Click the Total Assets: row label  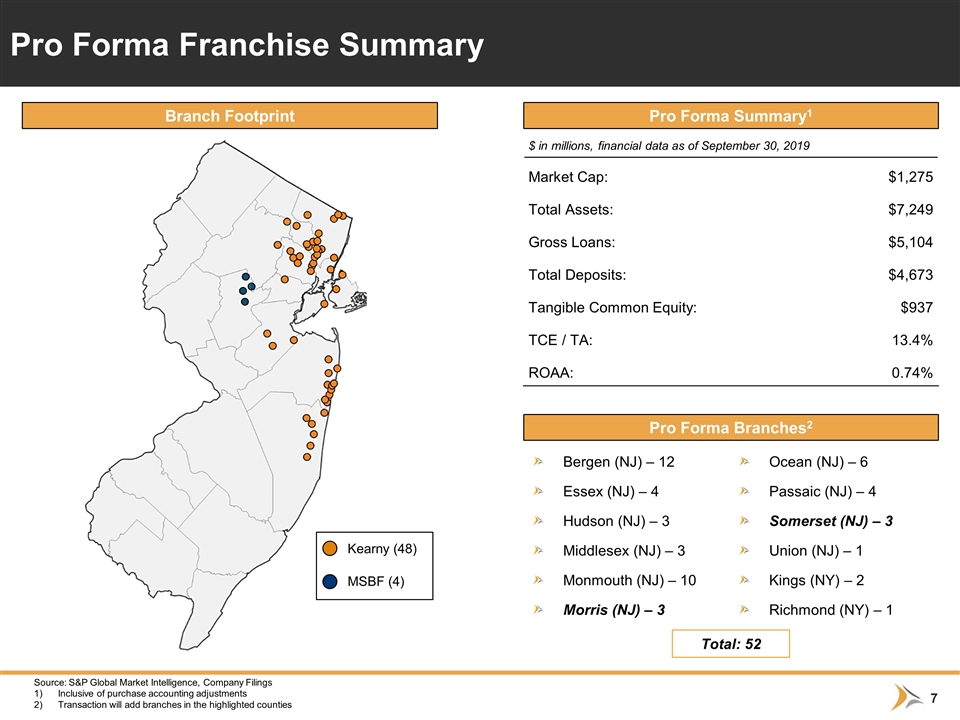tap(571, 209)
